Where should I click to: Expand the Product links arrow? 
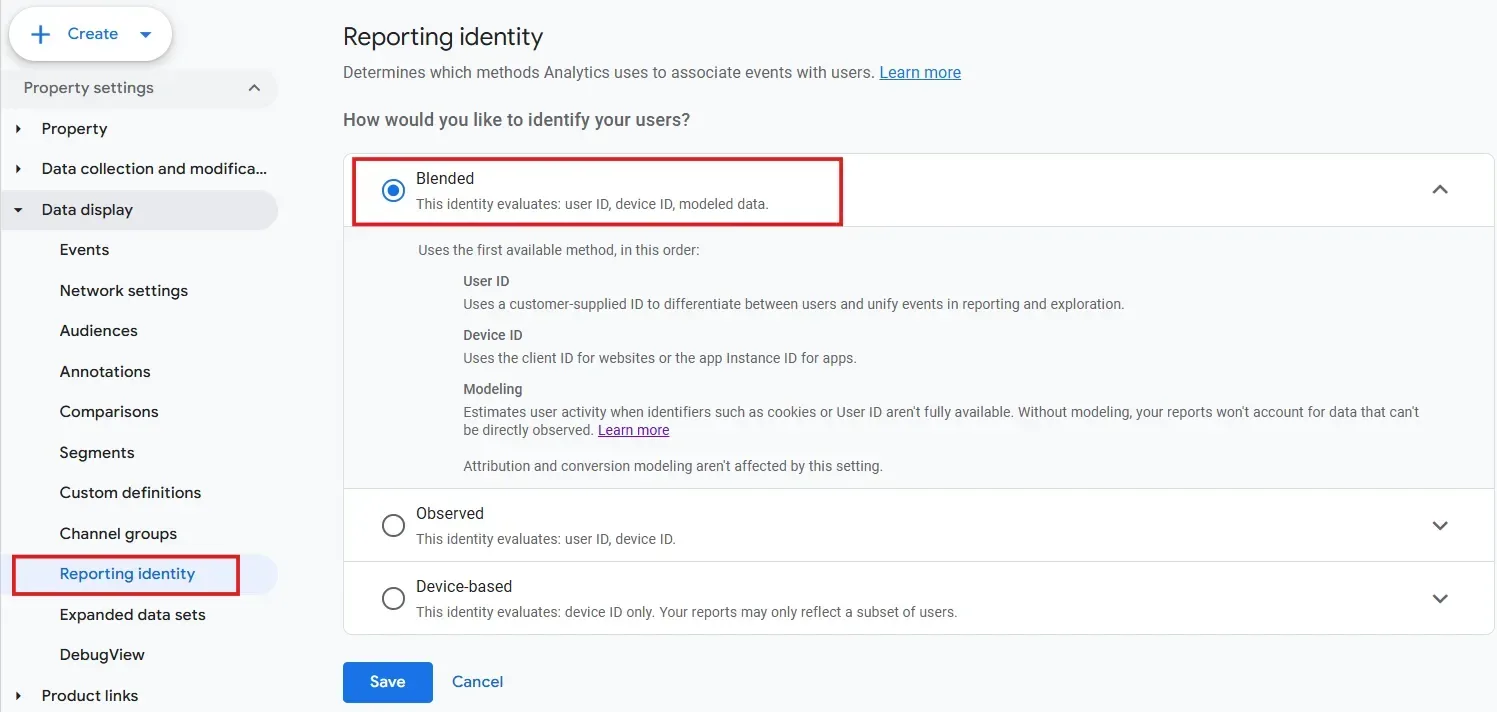[18, 696]
